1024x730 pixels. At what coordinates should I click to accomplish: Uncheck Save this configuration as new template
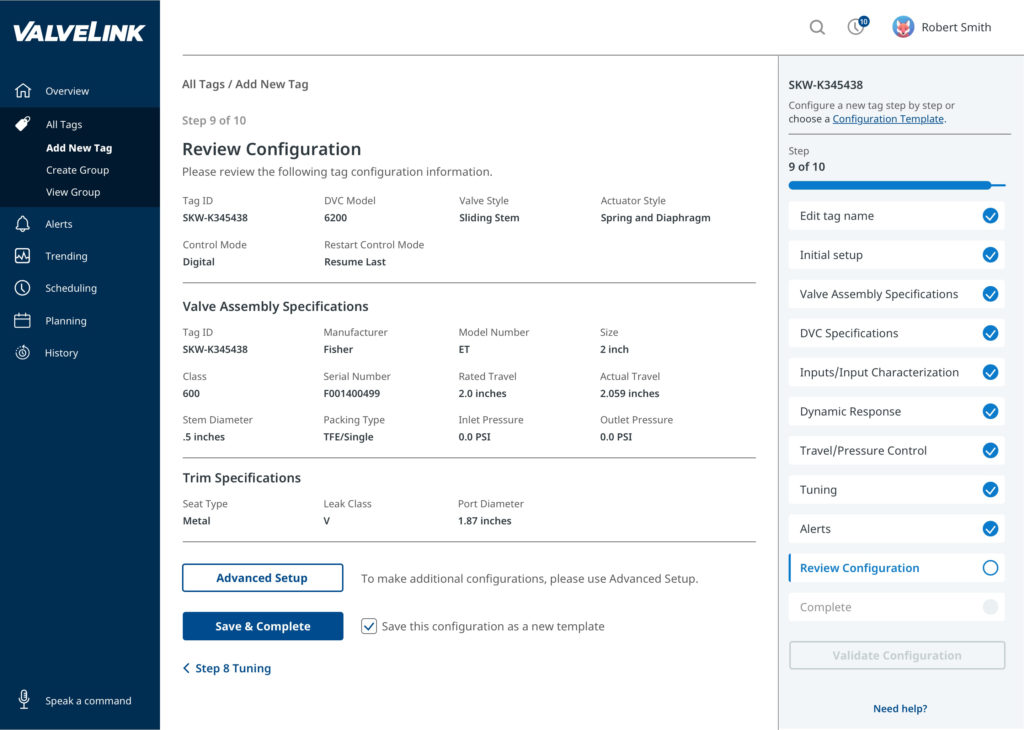tap(369, 626)
